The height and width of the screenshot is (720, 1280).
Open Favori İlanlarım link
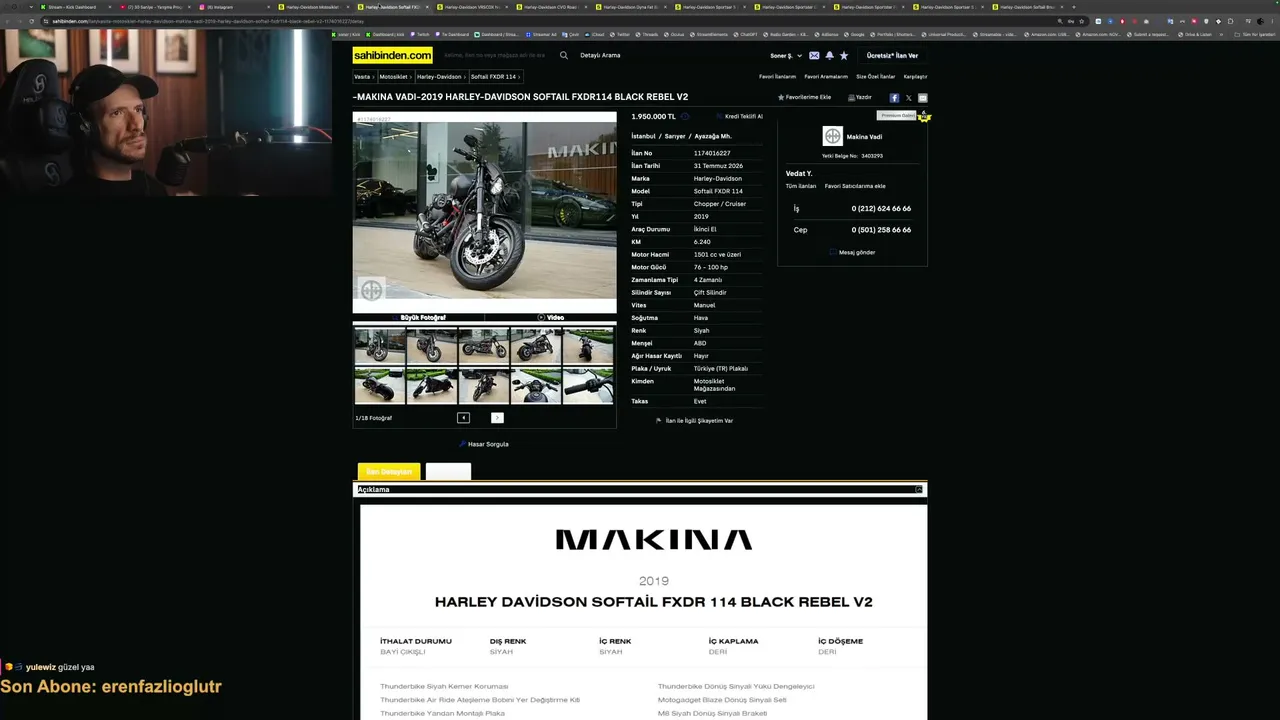[777, 77]
